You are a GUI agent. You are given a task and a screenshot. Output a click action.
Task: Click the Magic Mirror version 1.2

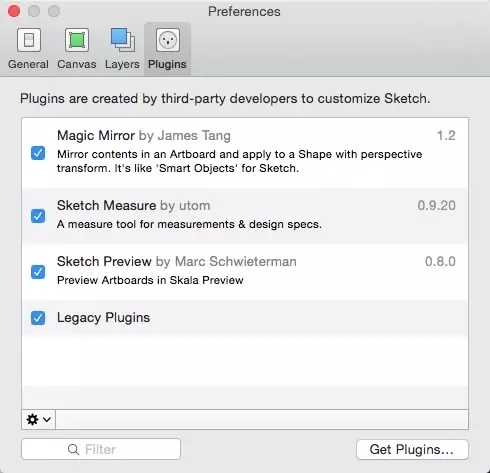(x=446, y=135)
